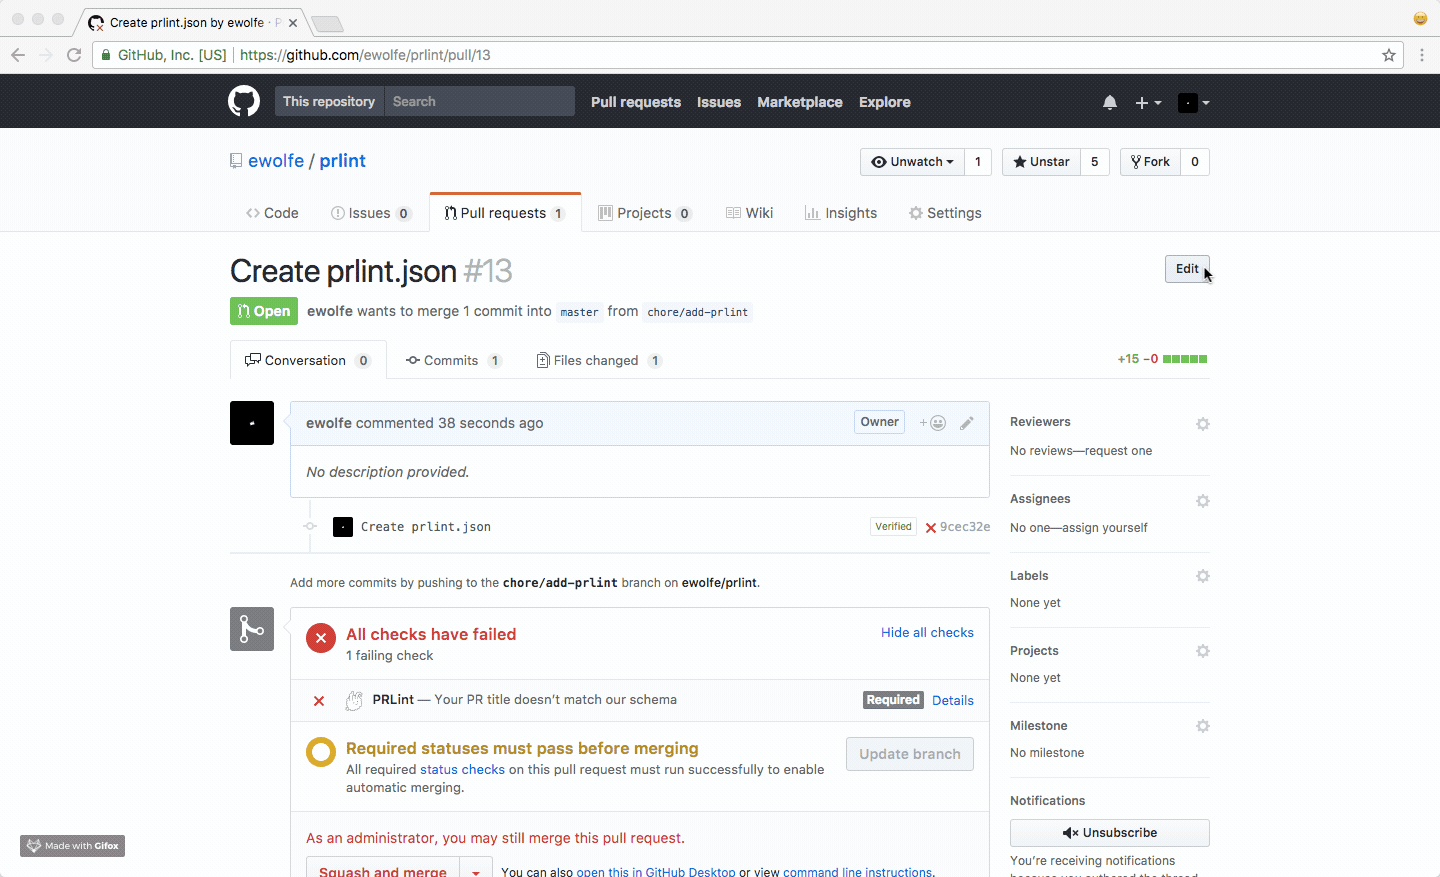Viewport: 1440px width, 877px height.
Task: Select the Files changed tab
Action: pyautogui.click(x=599, y=360)
